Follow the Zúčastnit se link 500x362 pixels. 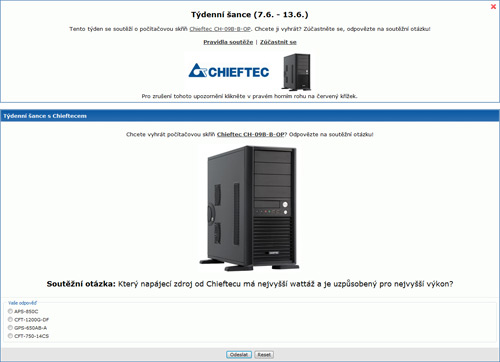tap(278, 42)
